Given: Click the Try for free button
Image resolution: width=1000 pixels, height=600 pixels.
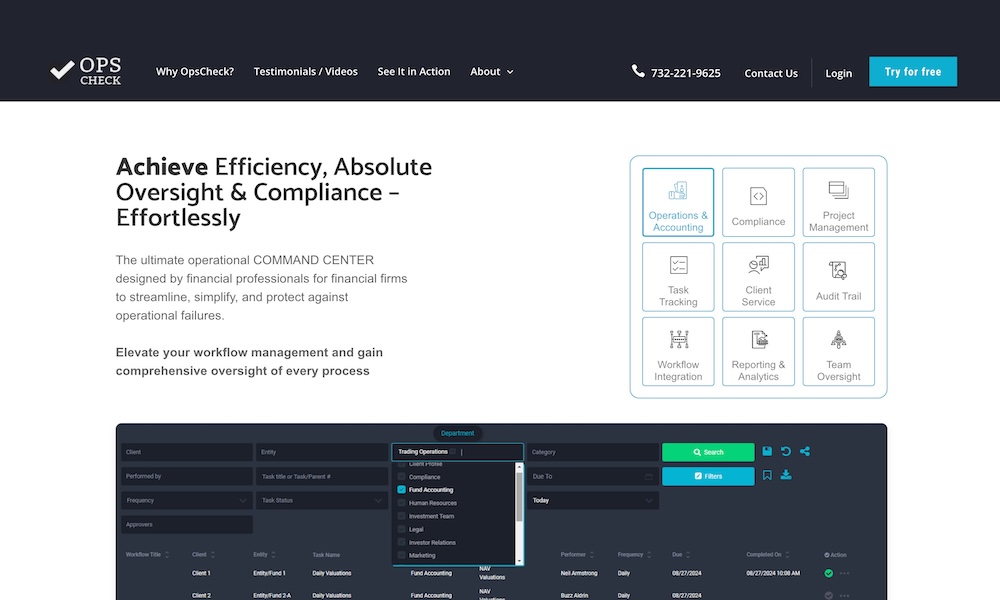Looking at the screenshot, I should tap(912, 72).
